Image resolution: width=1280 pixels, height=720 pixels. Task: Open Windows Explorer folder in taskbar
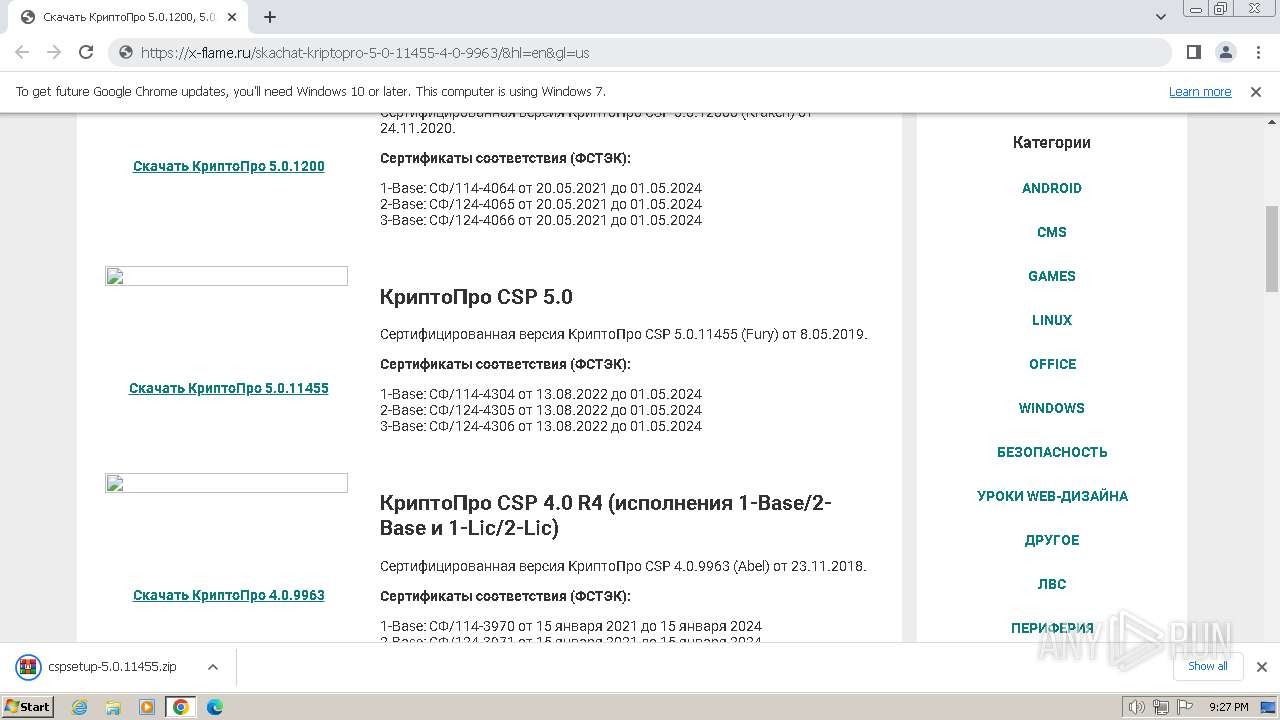[x=113, y=707]
